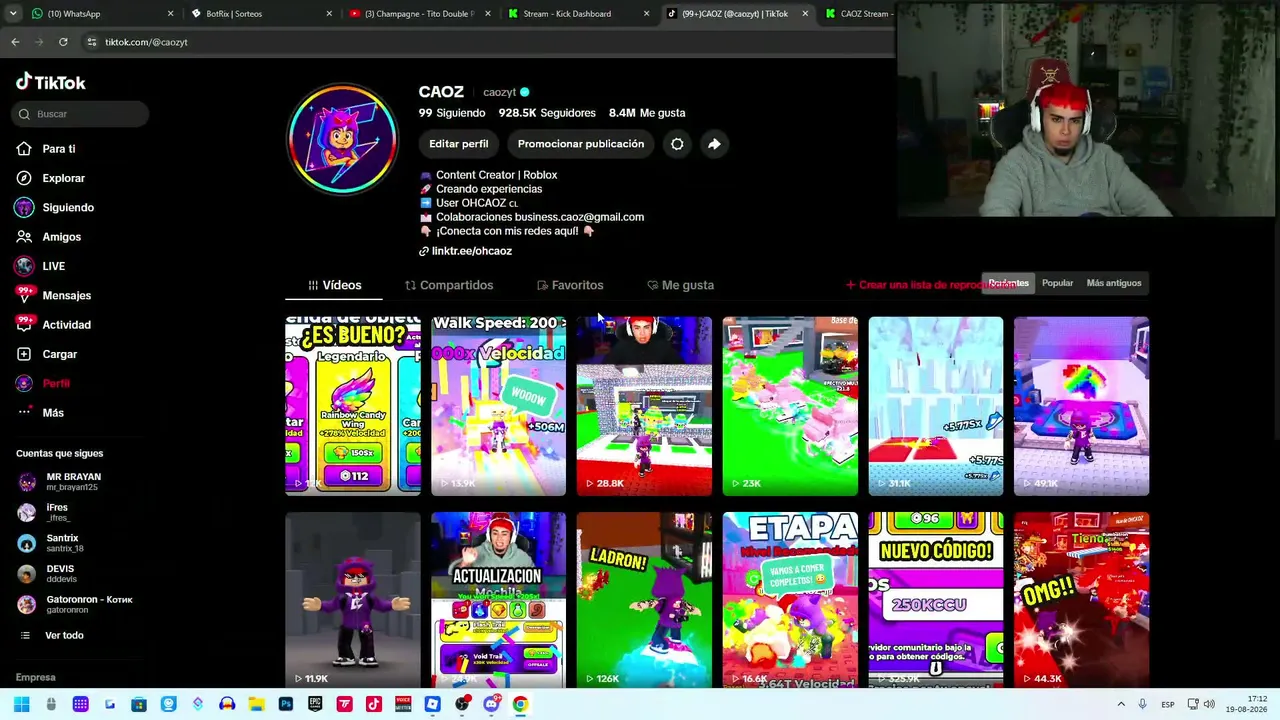Go back in browser history
The height and width of the screenshot is (720, 1280).
point(15,42)
